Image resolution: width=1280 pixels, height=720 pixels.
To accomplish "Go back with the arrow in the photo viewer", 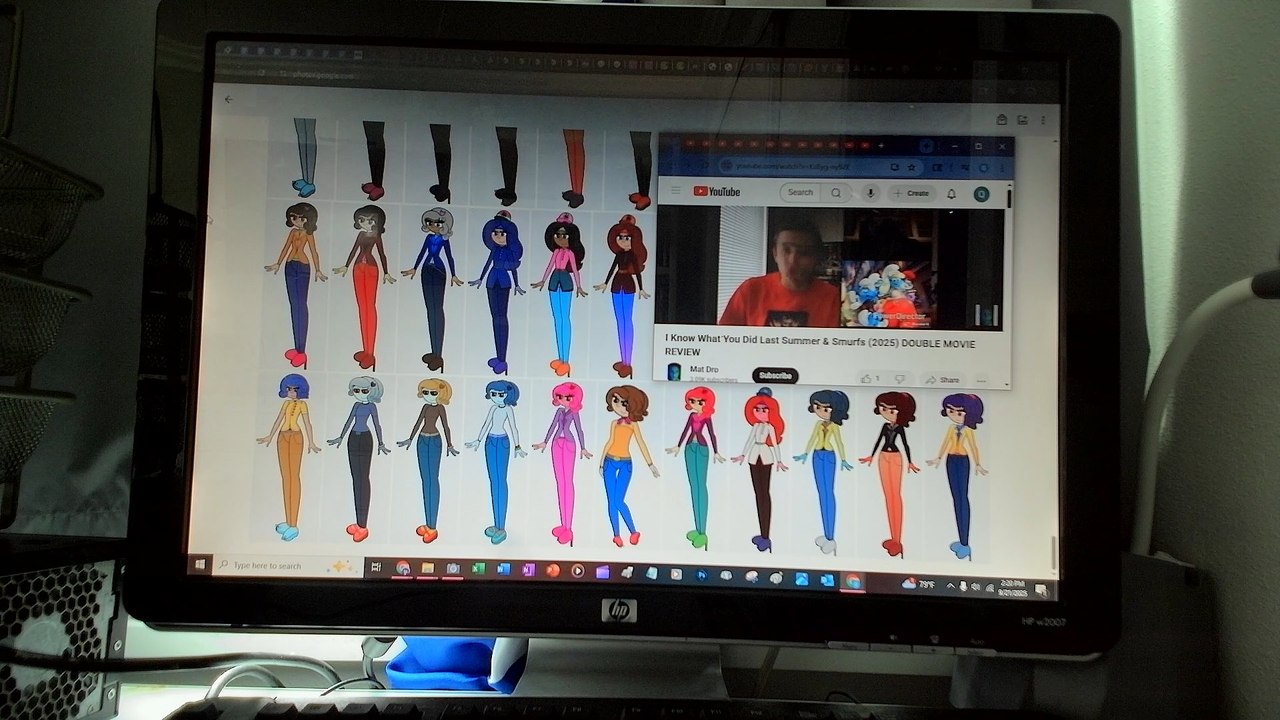I will click(x=228, y=99).
